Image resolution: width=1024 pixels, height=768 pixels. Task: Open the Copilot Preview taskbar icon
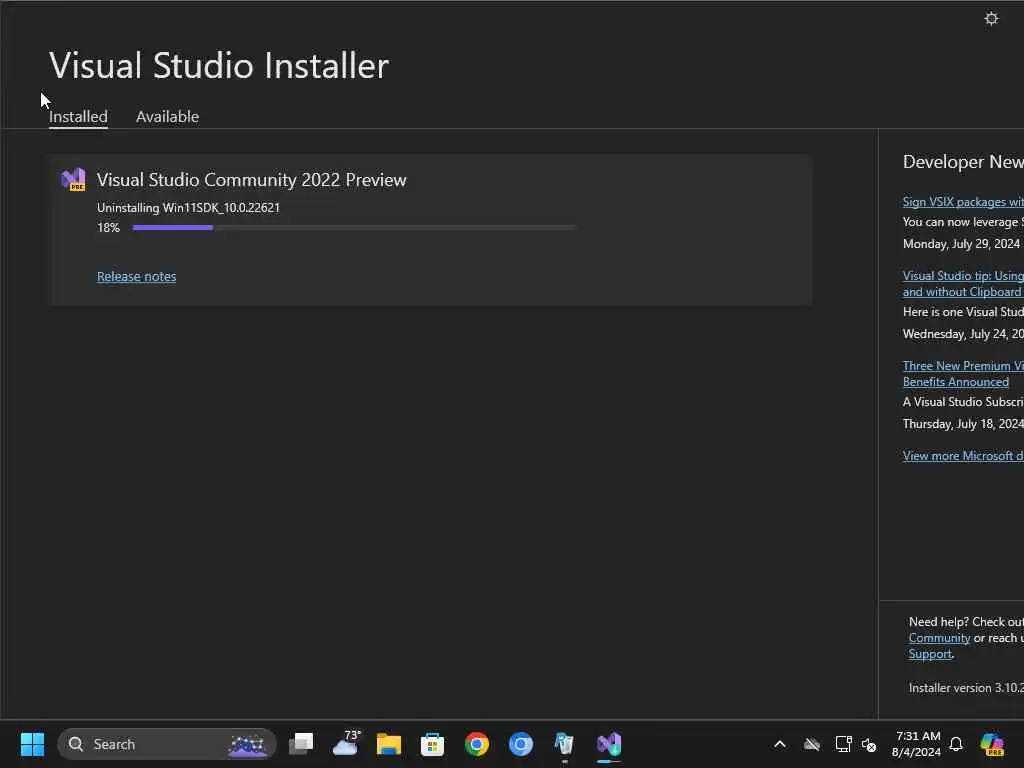click(992, 744)
